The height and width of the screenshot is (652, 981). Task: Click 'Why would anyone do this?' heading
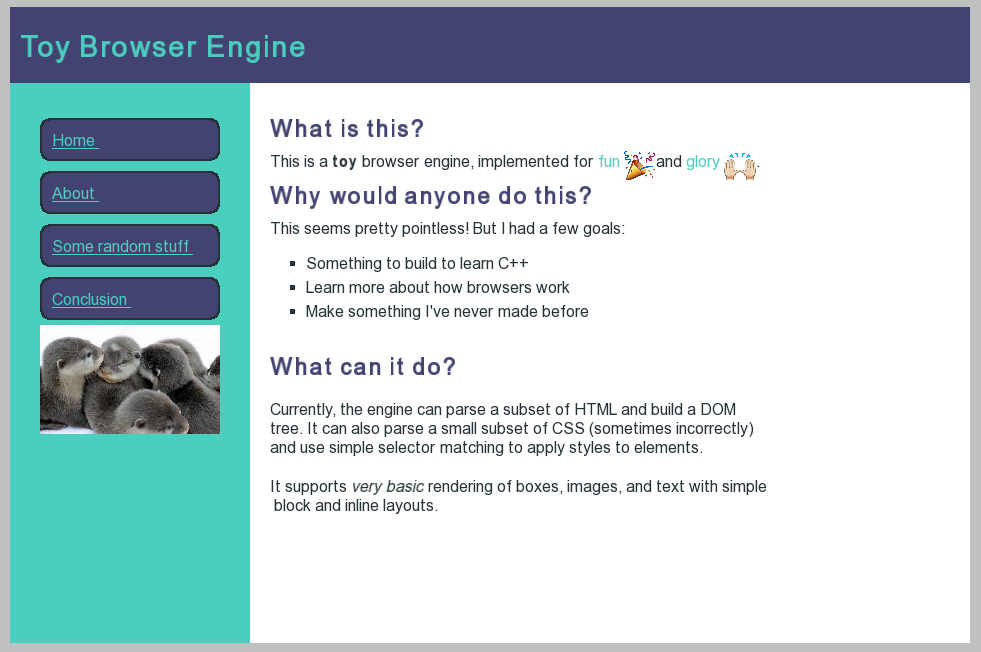tap(431, 195)
